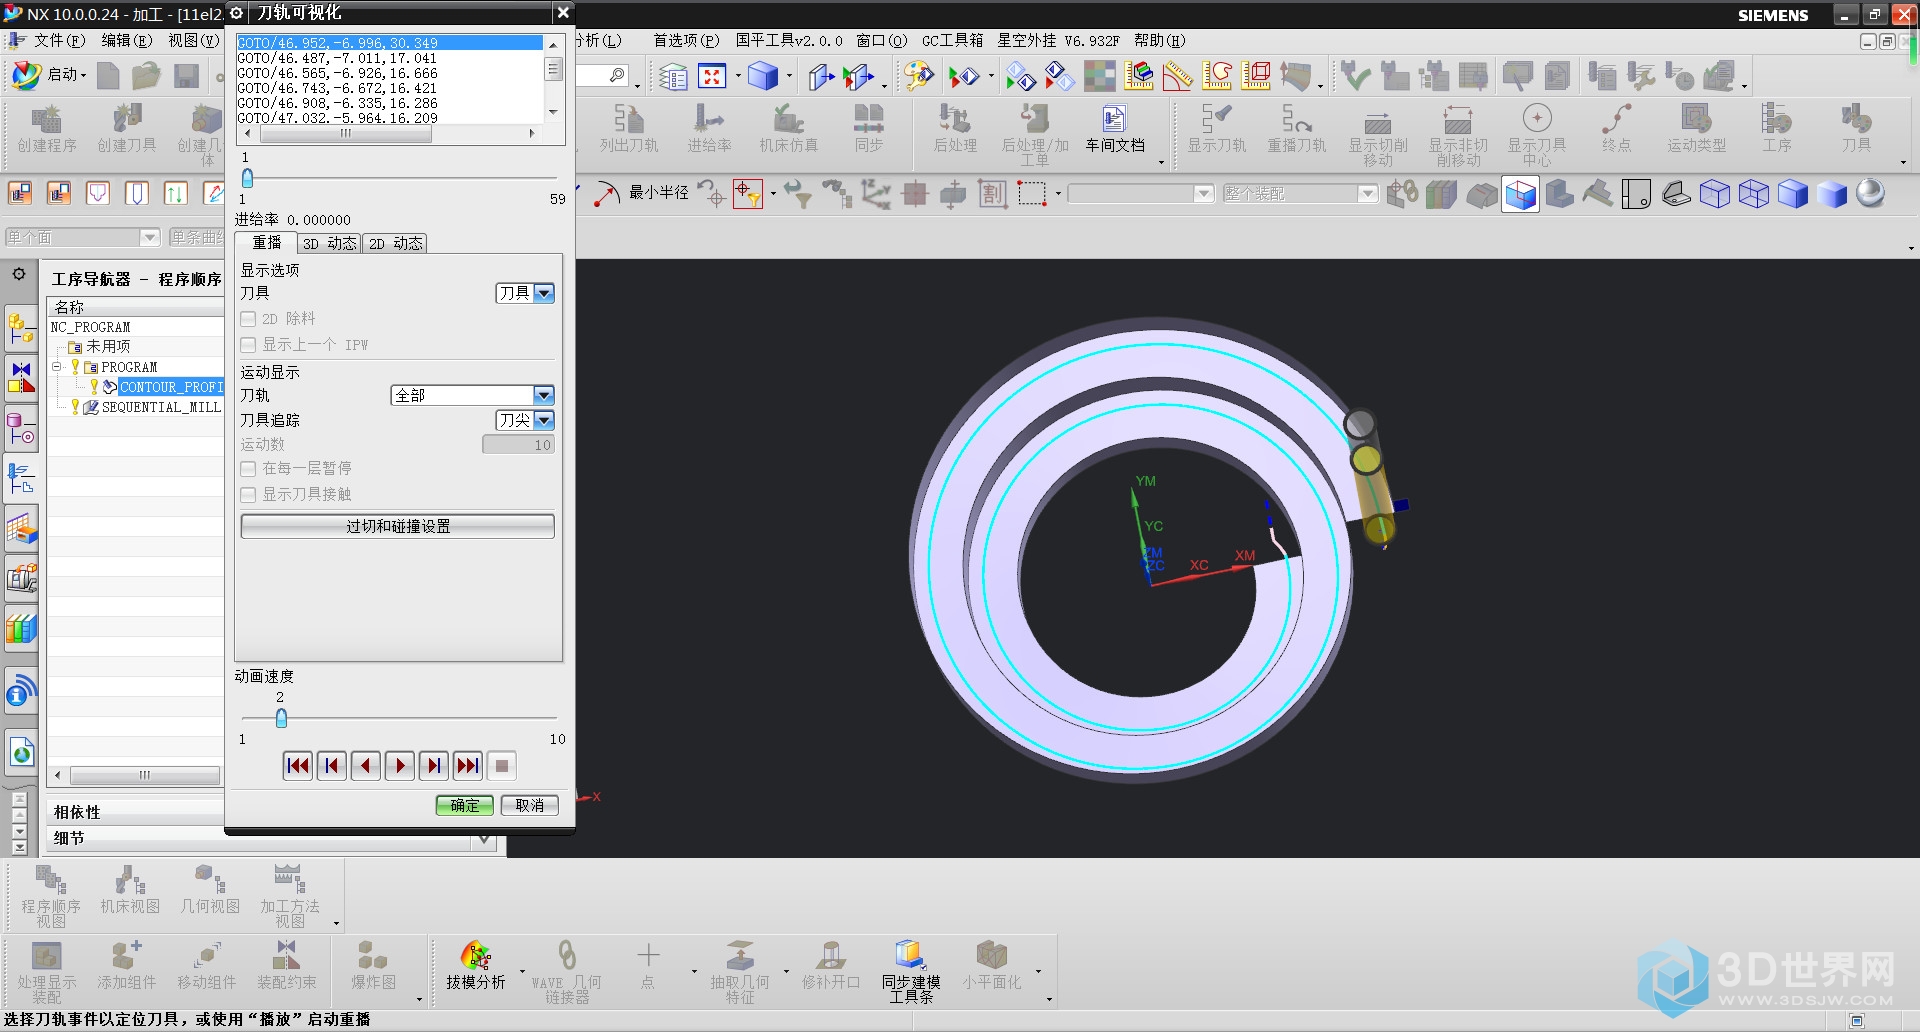Viewport: 1920px width, 1032px height.
Task: Toggle the 在每一层暂停 checkbox
Action: 248,469
